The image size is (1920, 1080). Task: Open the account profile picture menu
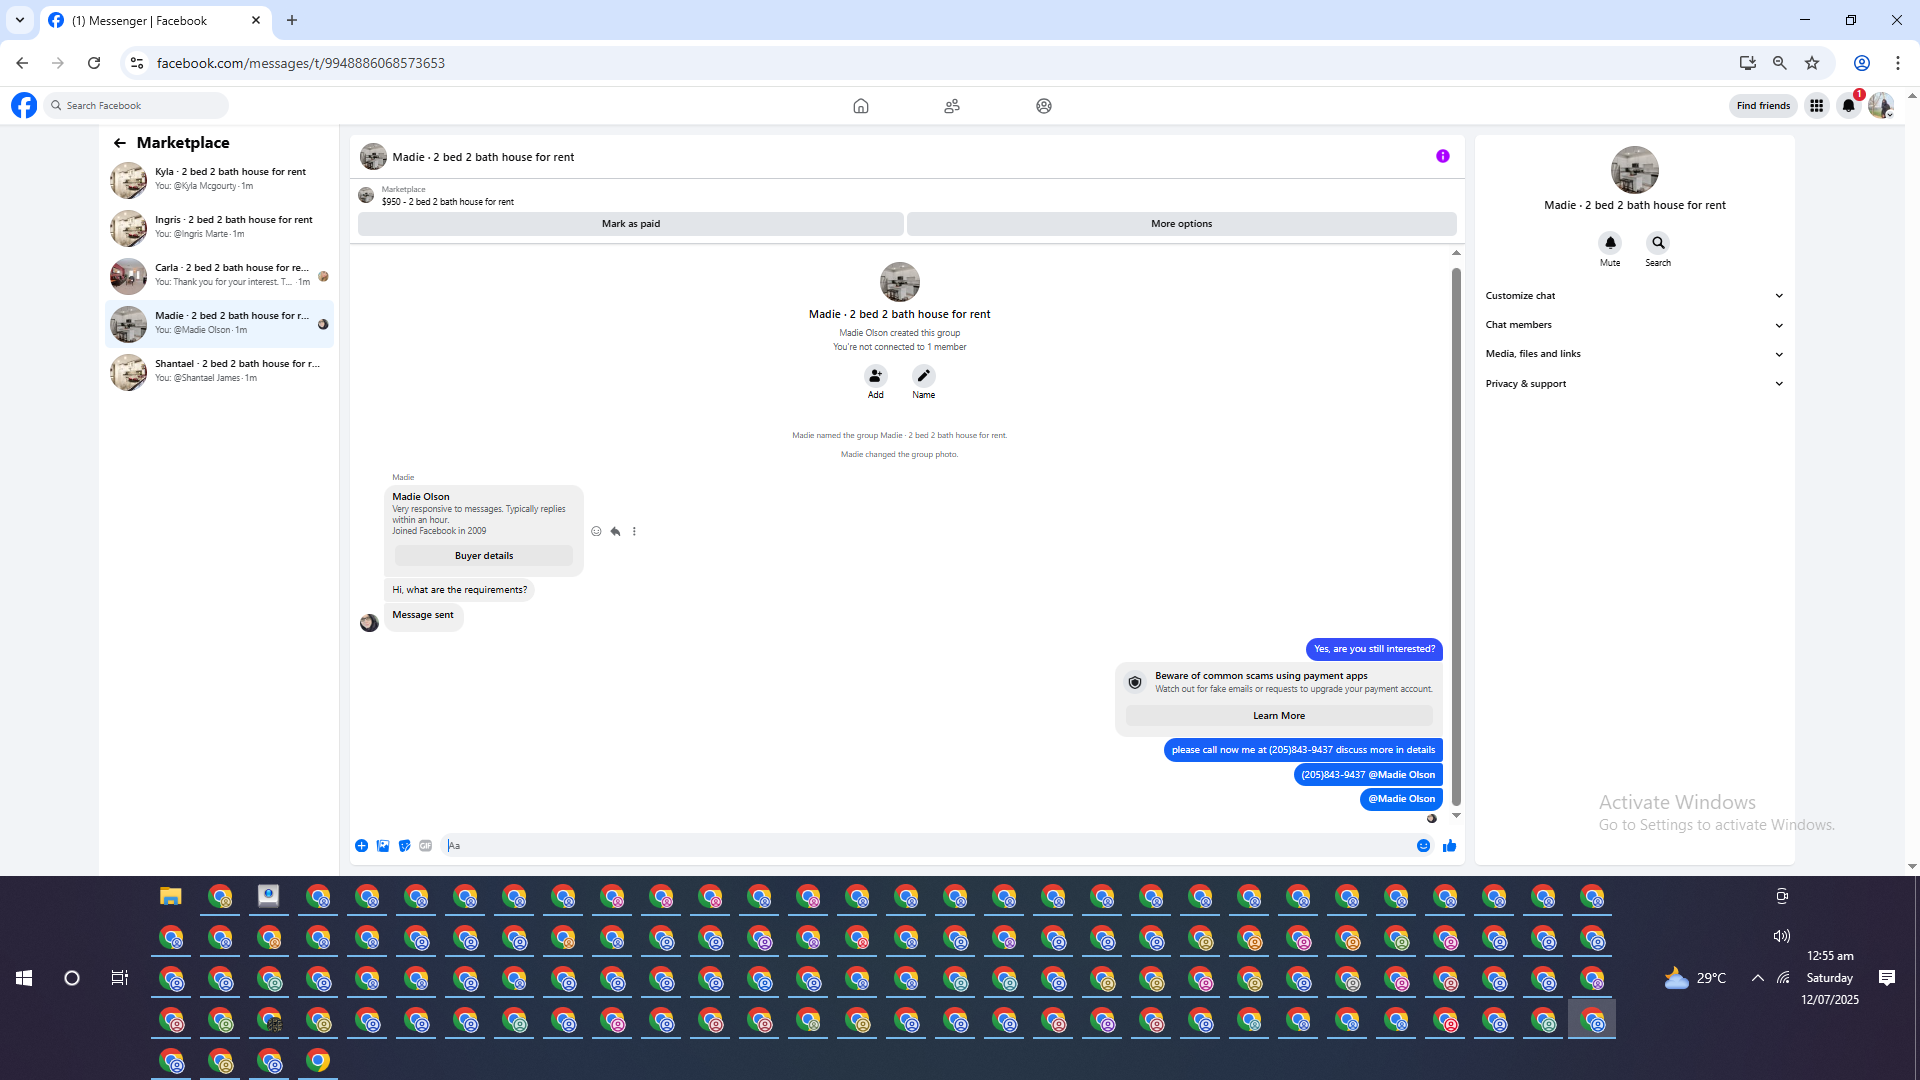(1881, 105)
